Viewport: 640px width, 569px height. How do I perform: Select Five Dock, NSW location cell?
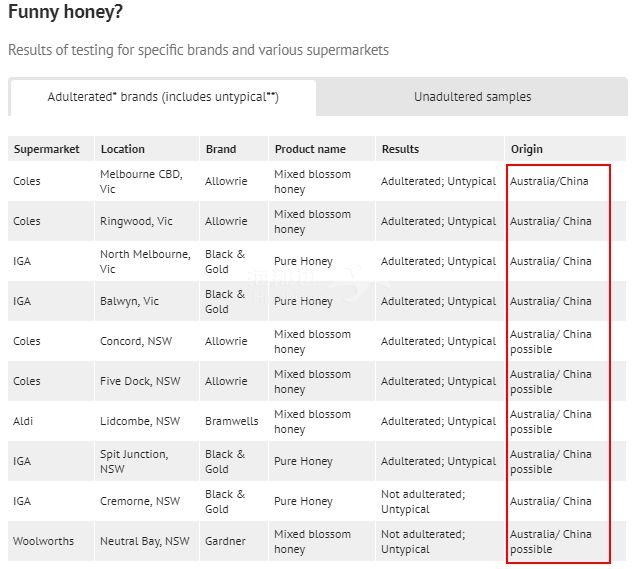coord(140,381)
